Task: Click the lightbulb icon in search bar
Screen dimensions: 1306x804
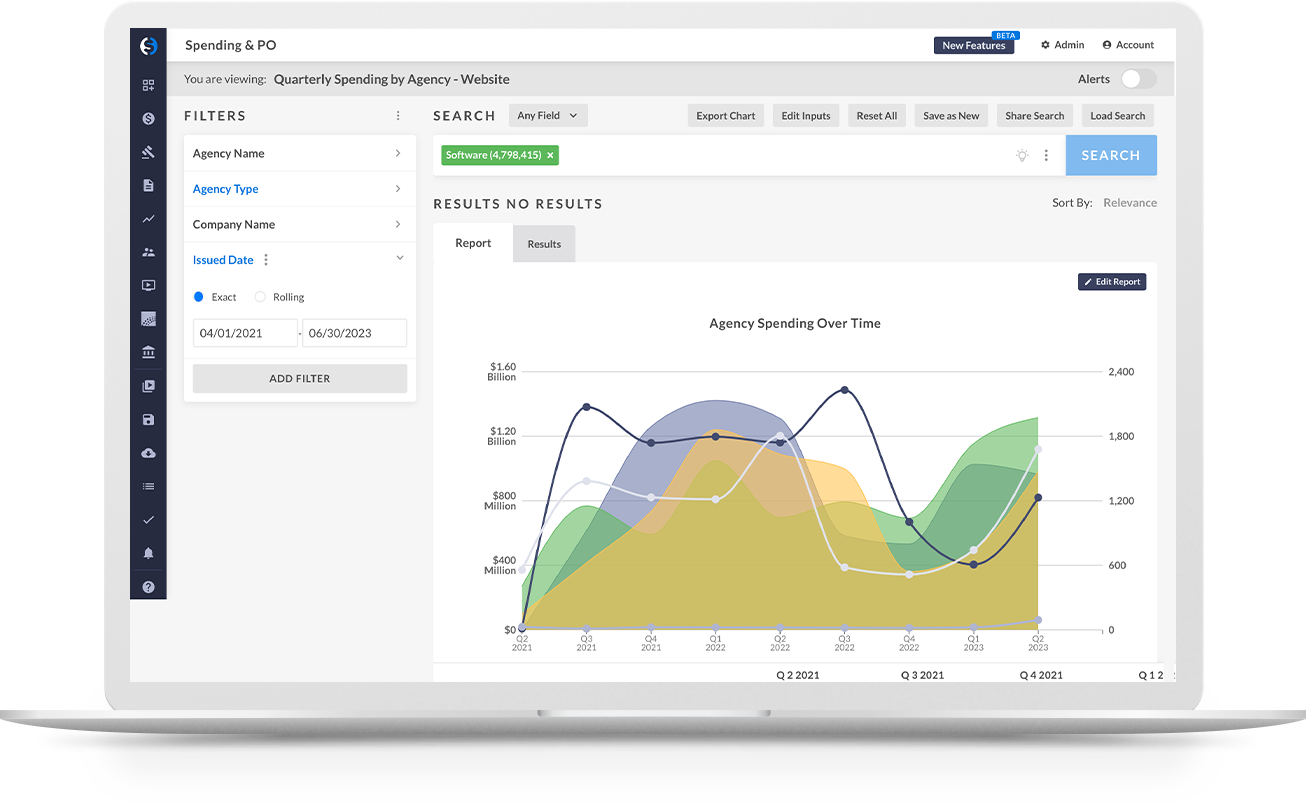Action: (x=1021, y=156)
